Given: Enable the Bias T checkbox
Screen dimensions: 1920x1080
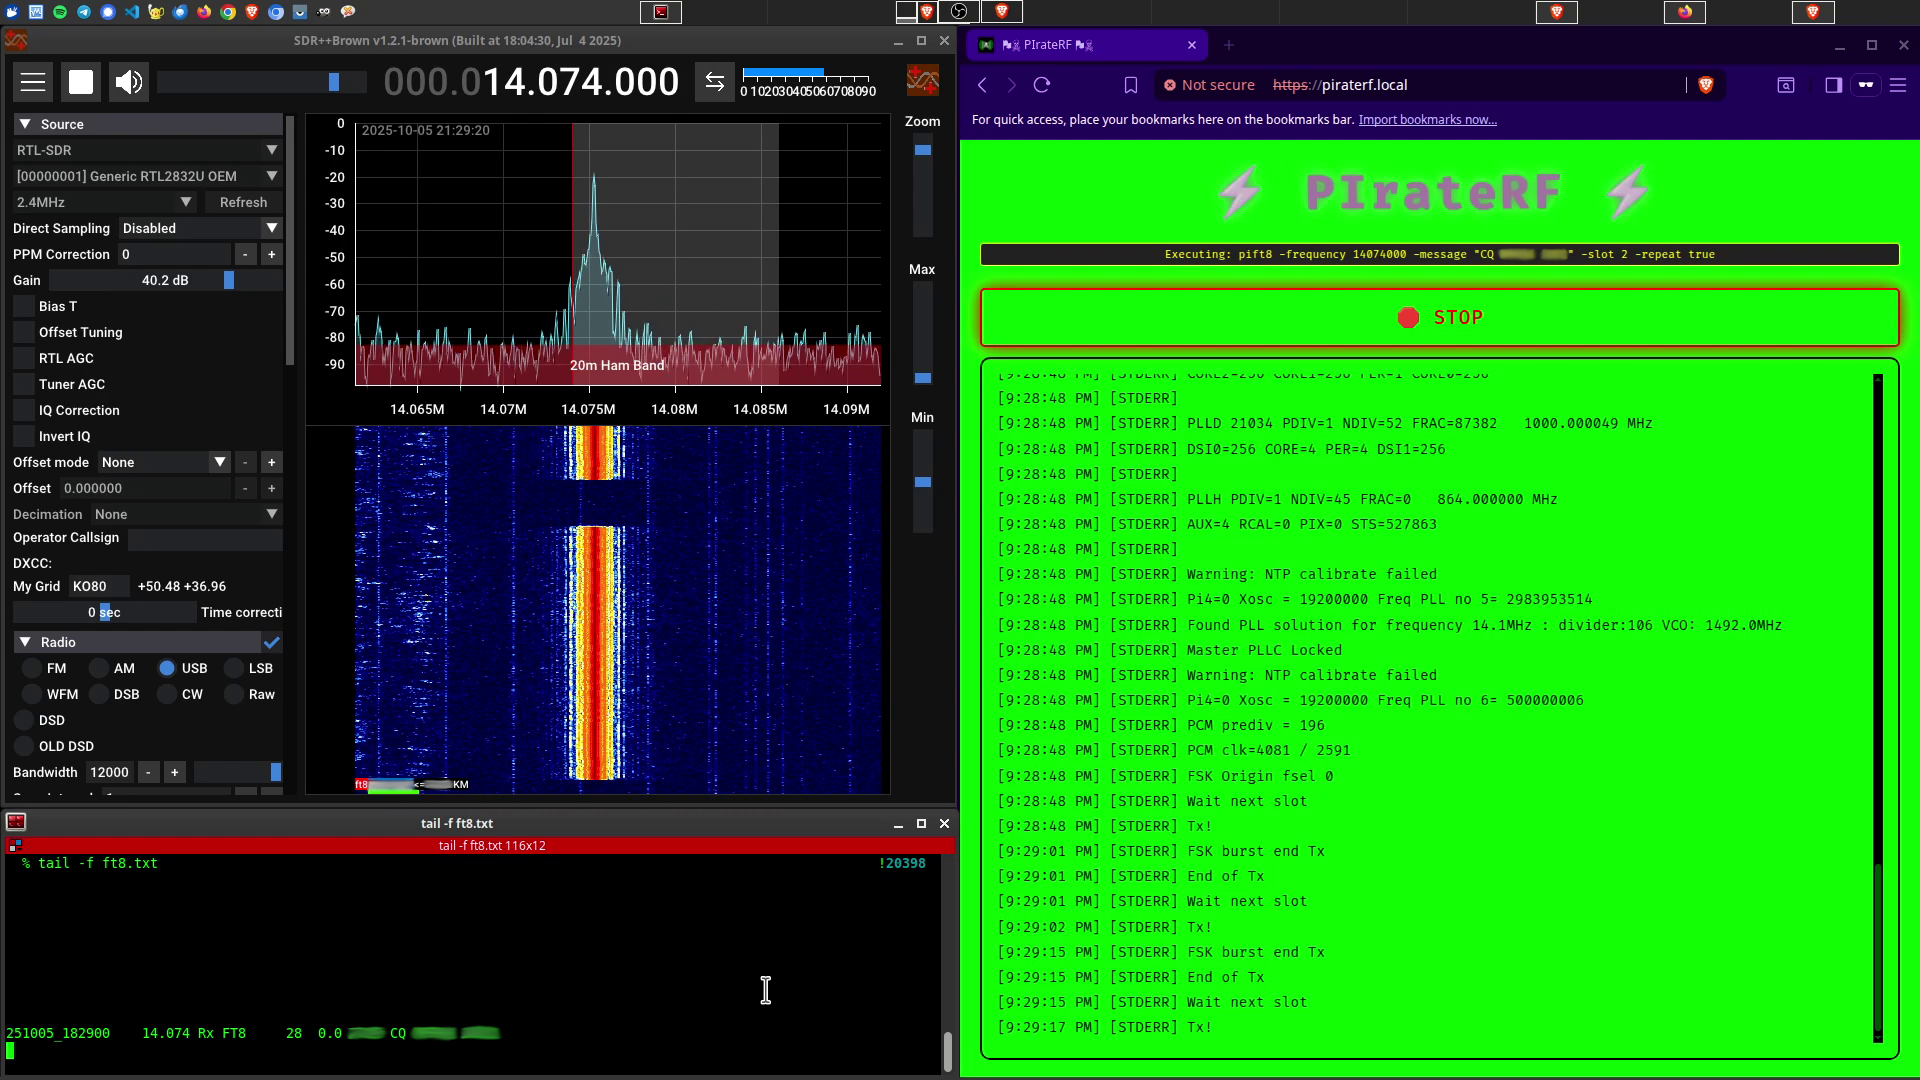Looking at the screenshot, I should click(x=24, y=306).
